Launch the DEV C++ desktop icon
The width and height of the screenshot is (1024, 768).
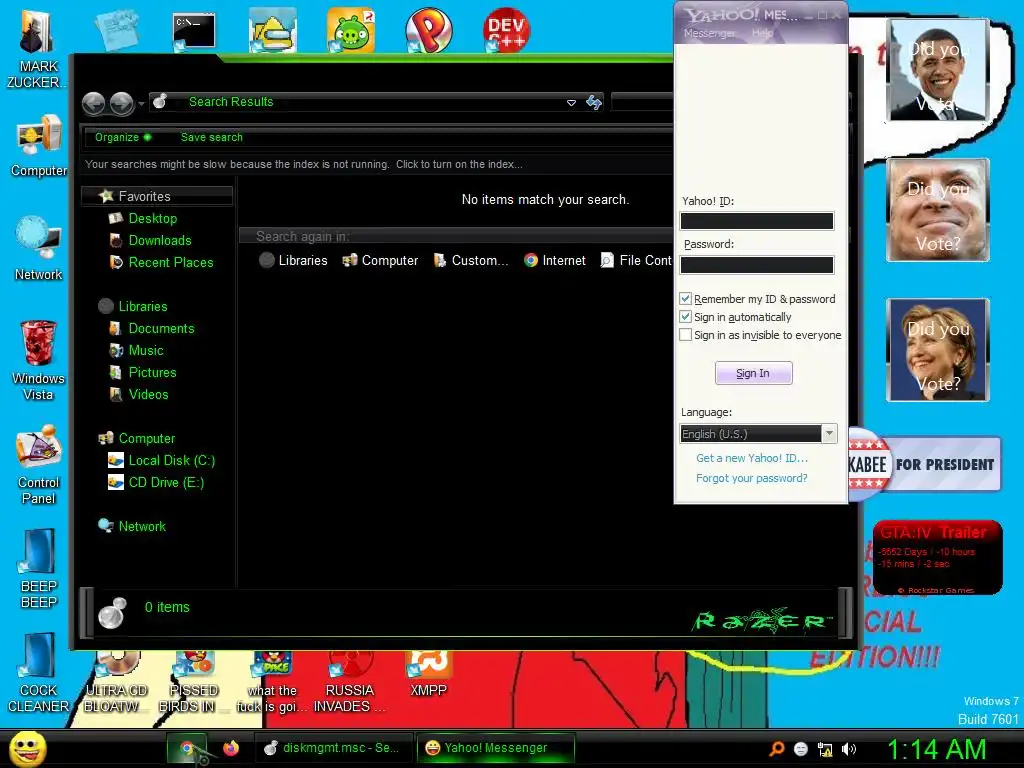[506, 30]
